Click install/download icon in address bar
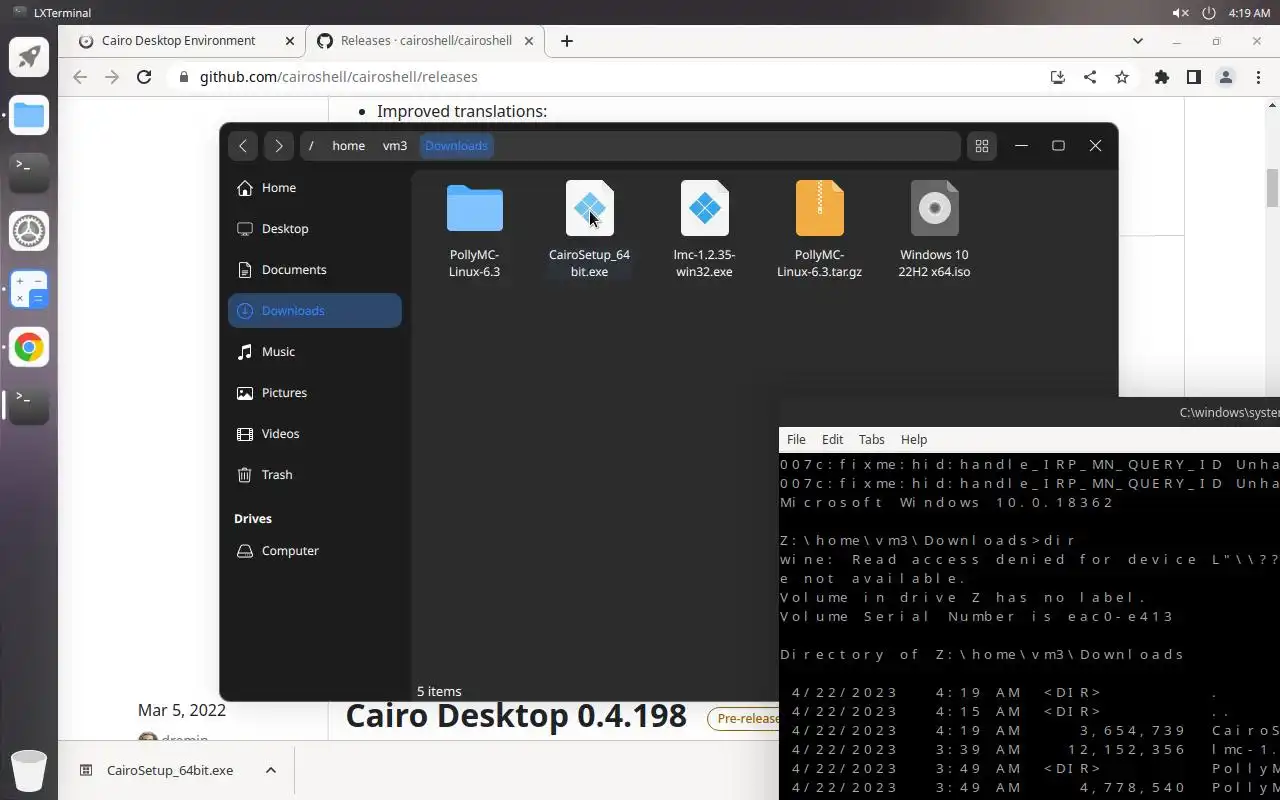The width and height of the screenshot is (1280, 800). coord(1057,77)
